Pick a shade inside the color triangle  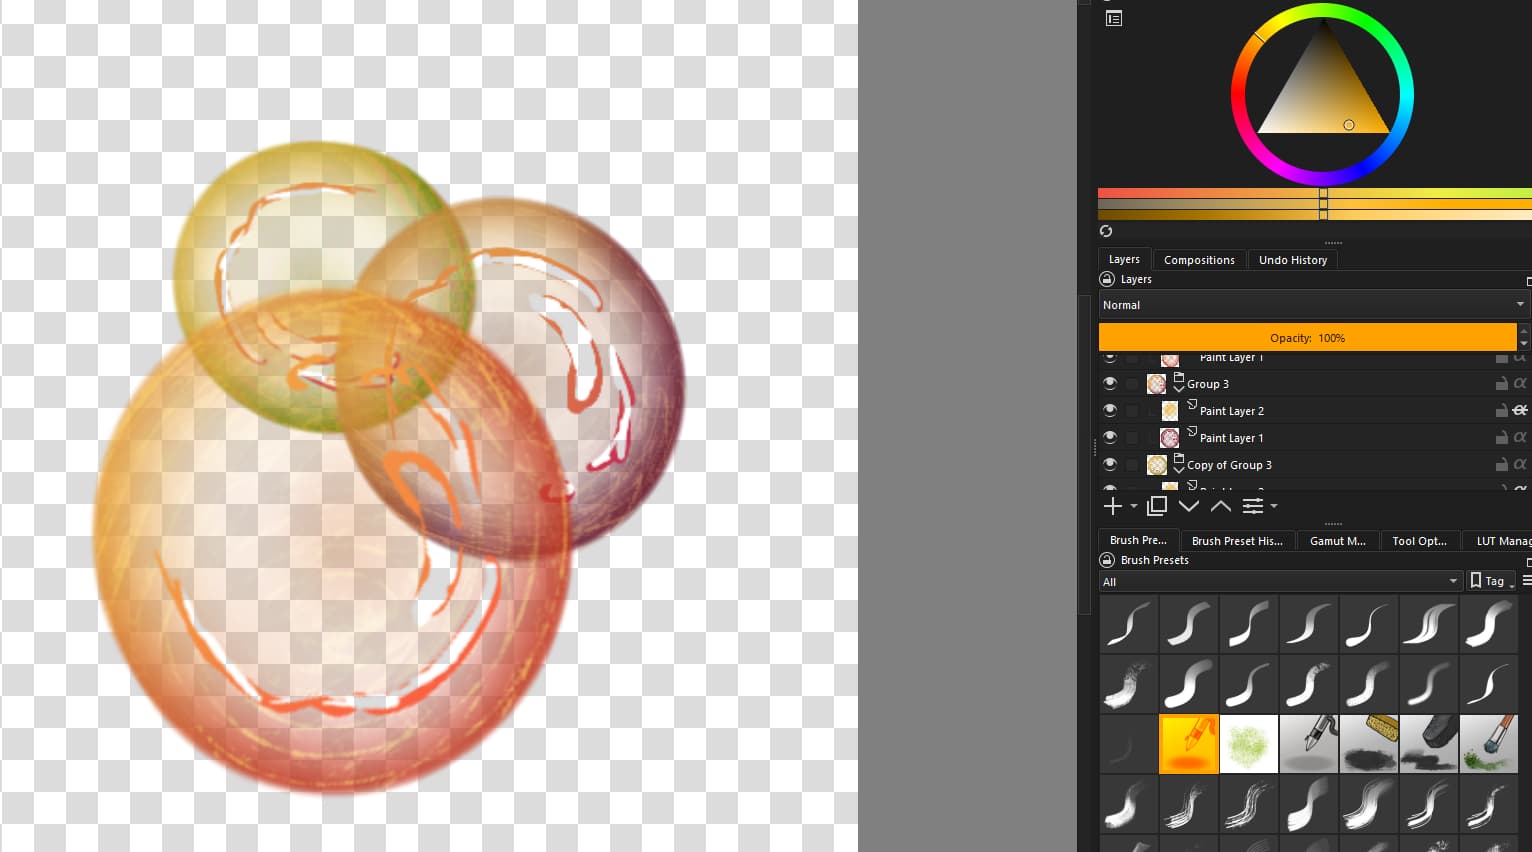pyautogui.click(x=1323, y=95)
